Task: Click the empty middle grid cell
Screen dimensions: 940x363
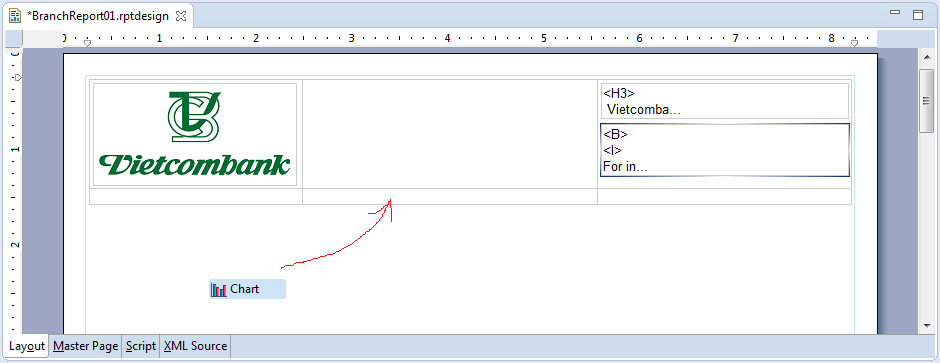Action: point(450,134)
